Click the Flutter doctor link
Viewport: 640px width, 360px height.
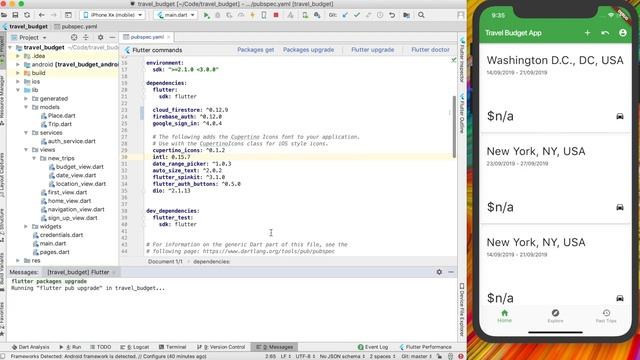(x=430, y=50)
